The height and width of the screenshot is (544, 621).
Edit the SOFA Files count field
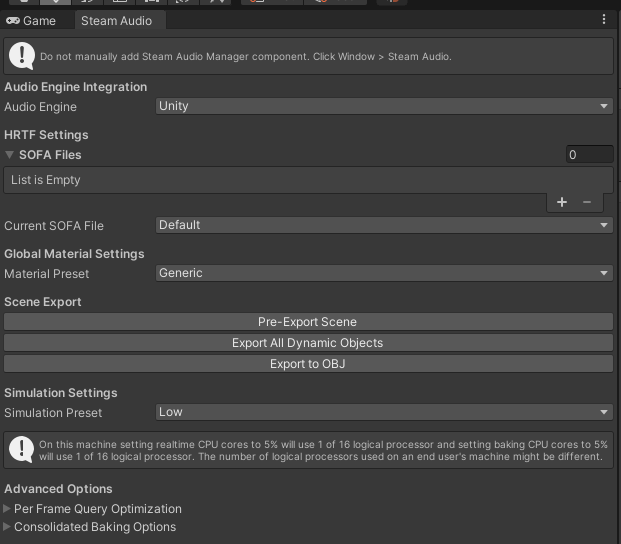(589, 154)
